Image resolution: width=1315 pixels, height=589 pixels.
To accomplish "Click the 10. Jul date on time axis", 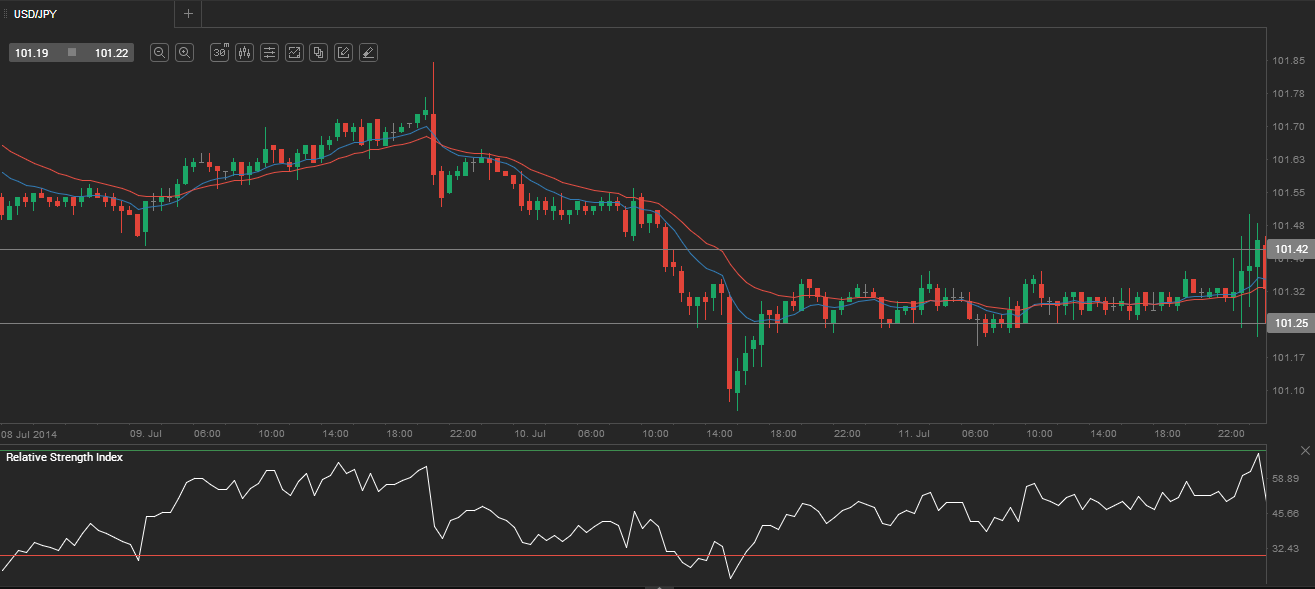I will pos(530,434).
